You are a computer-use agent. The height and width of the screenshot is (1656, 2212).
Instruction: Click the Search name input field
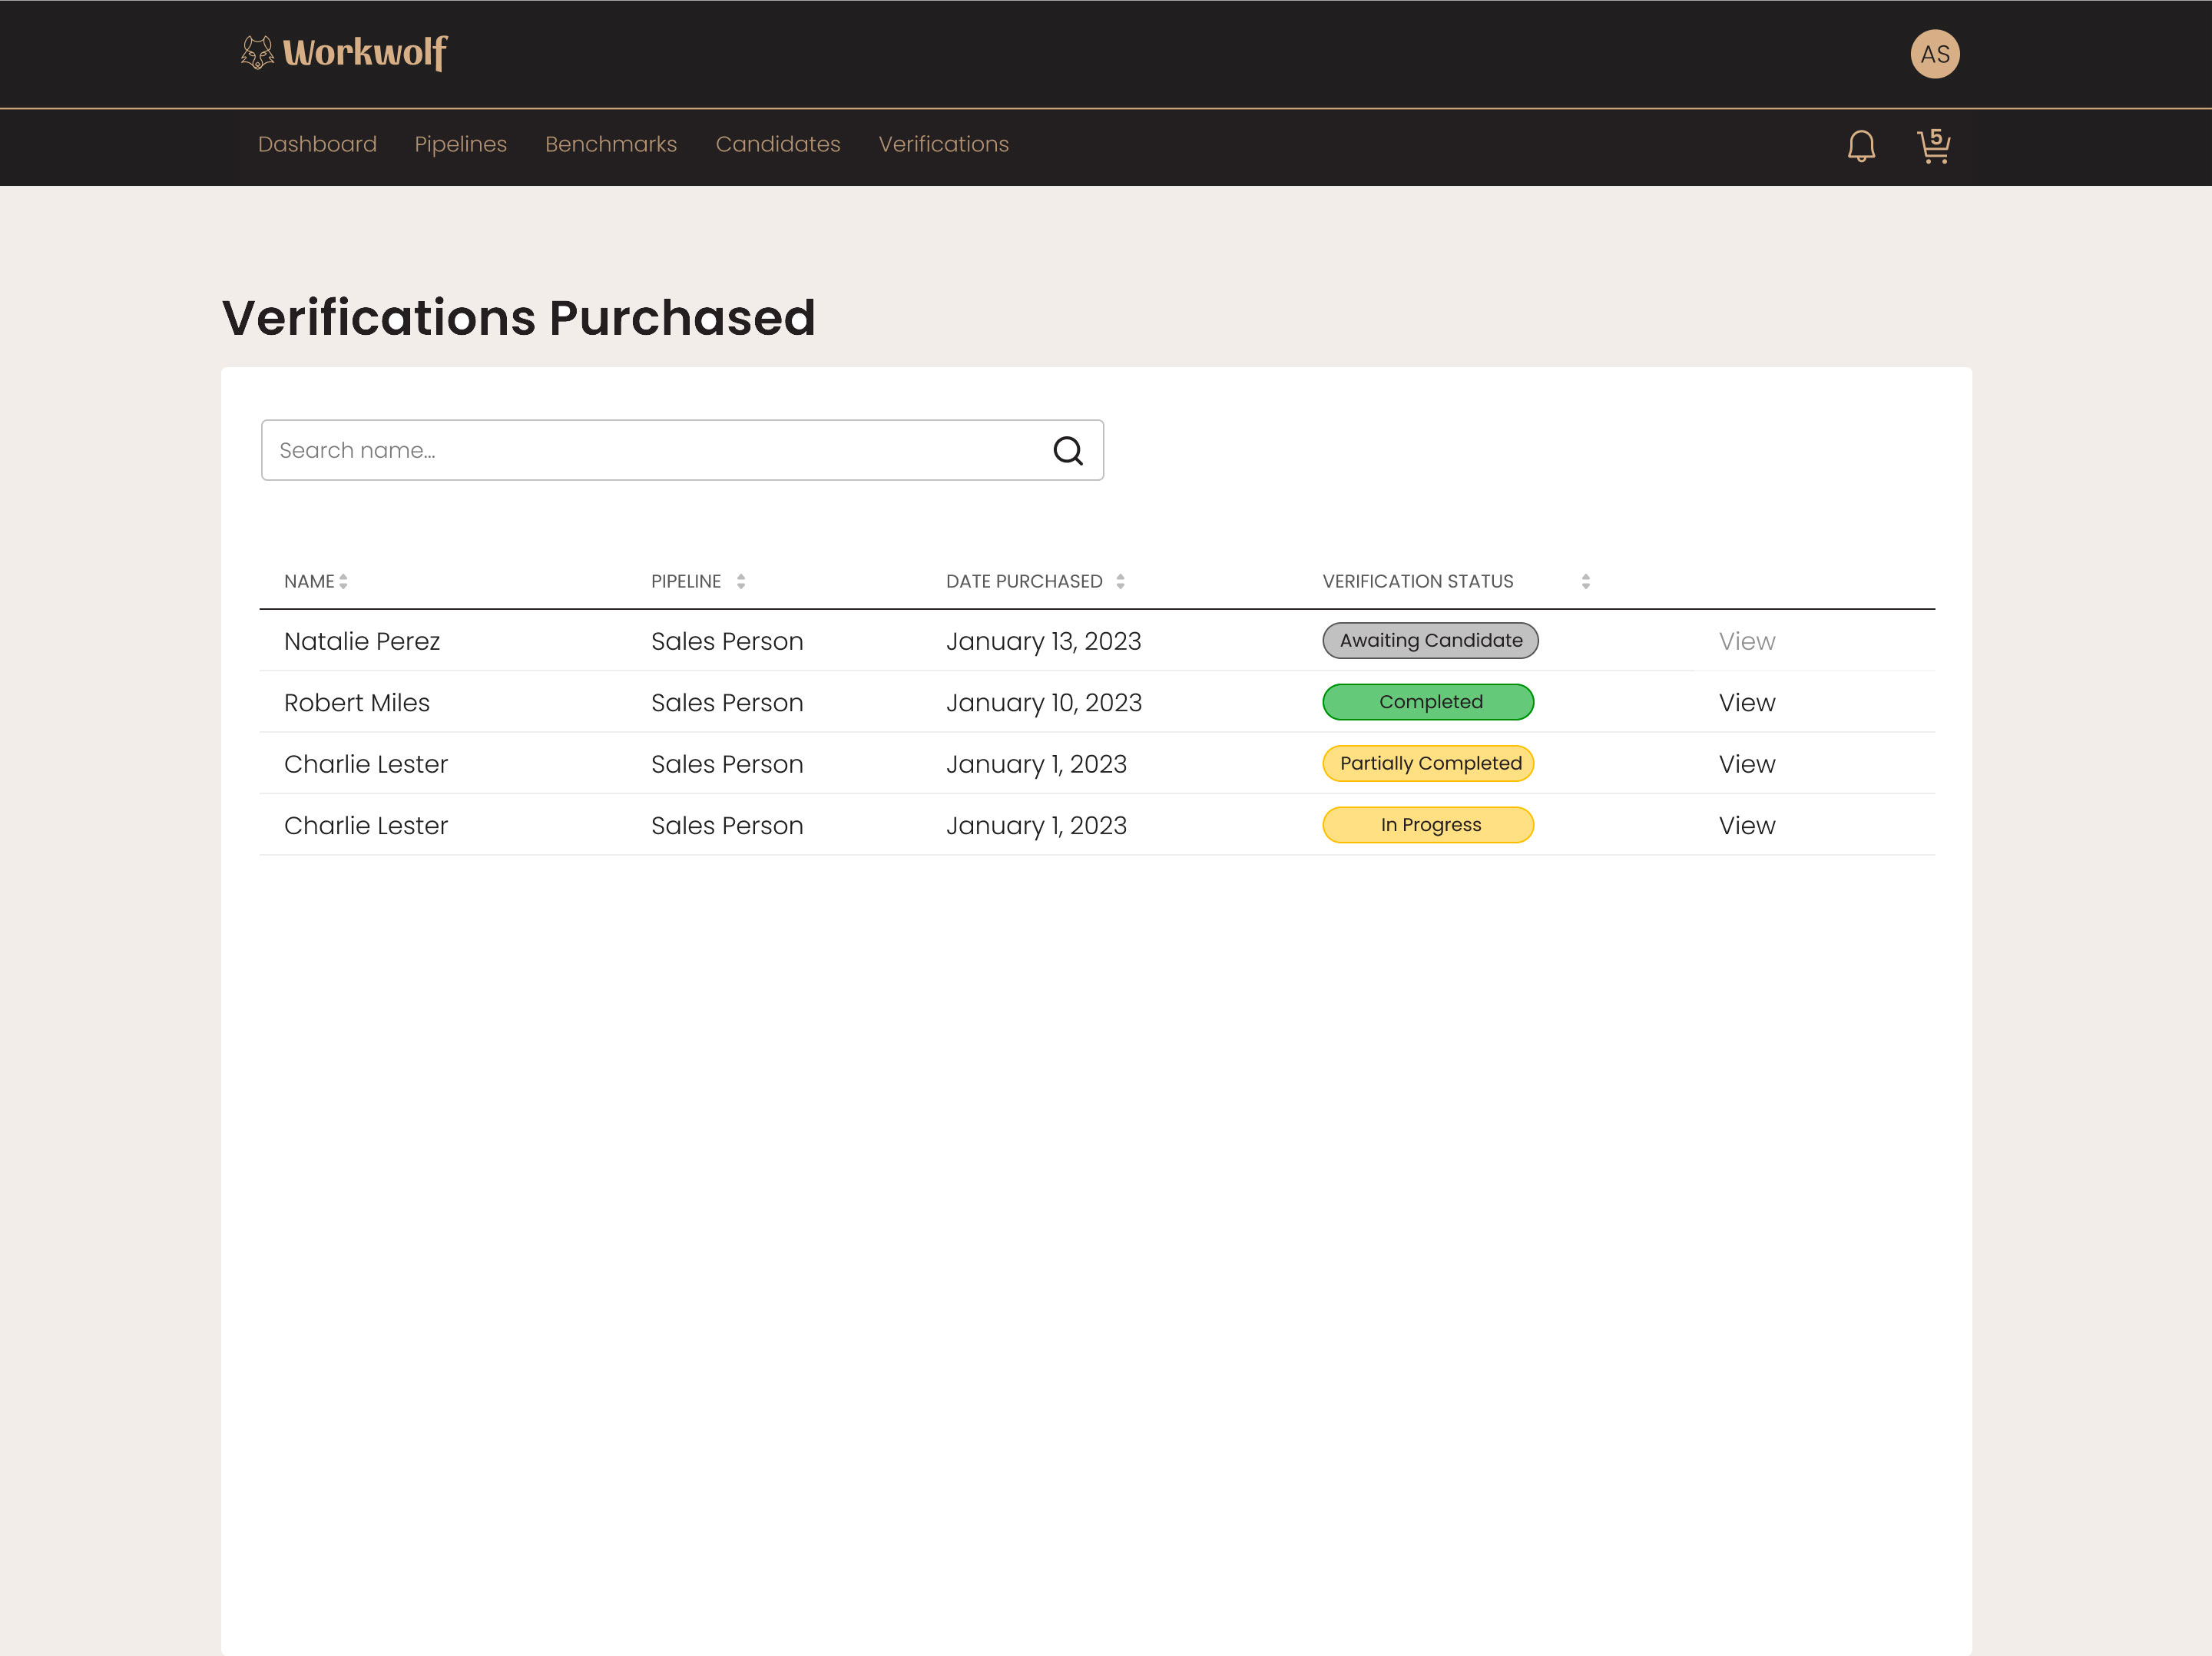click(x=600, y=450)
